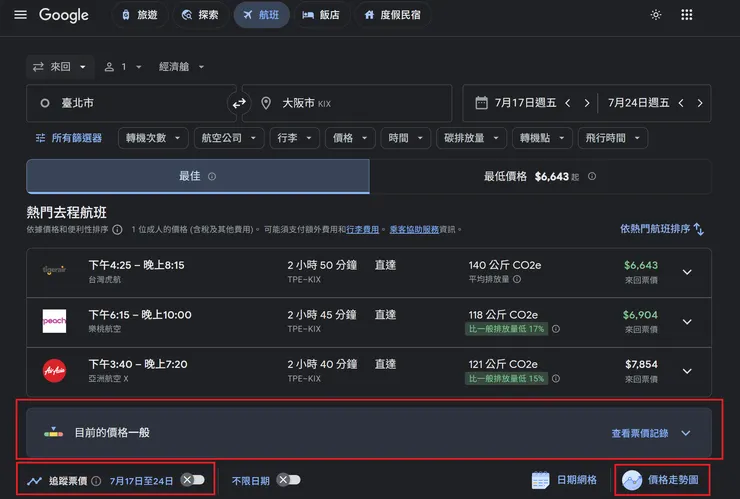Click the 大阪市 KIX destination field
This screenshot has width=740, height=499.
pos(347,103)
